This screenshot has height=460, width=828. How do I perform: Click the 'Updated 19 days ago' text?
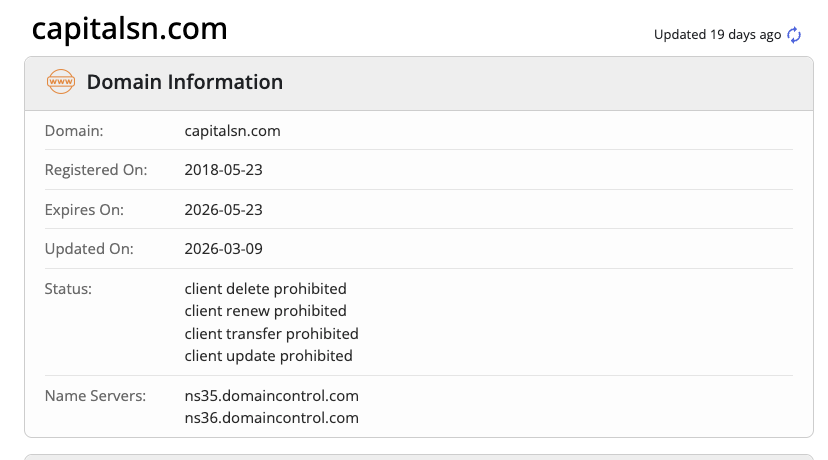[x=717, y=35]
